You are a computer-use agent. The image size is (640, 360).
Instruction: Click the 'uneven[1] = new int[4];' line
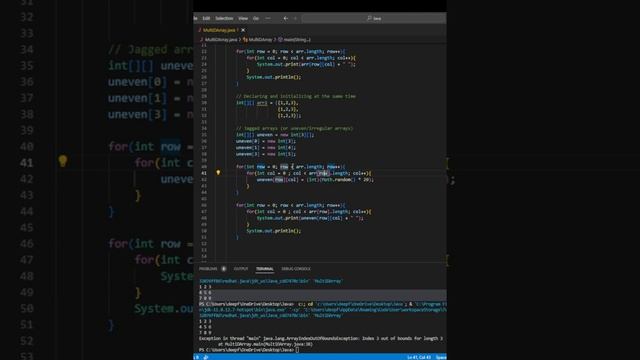[x=266, y=147]
